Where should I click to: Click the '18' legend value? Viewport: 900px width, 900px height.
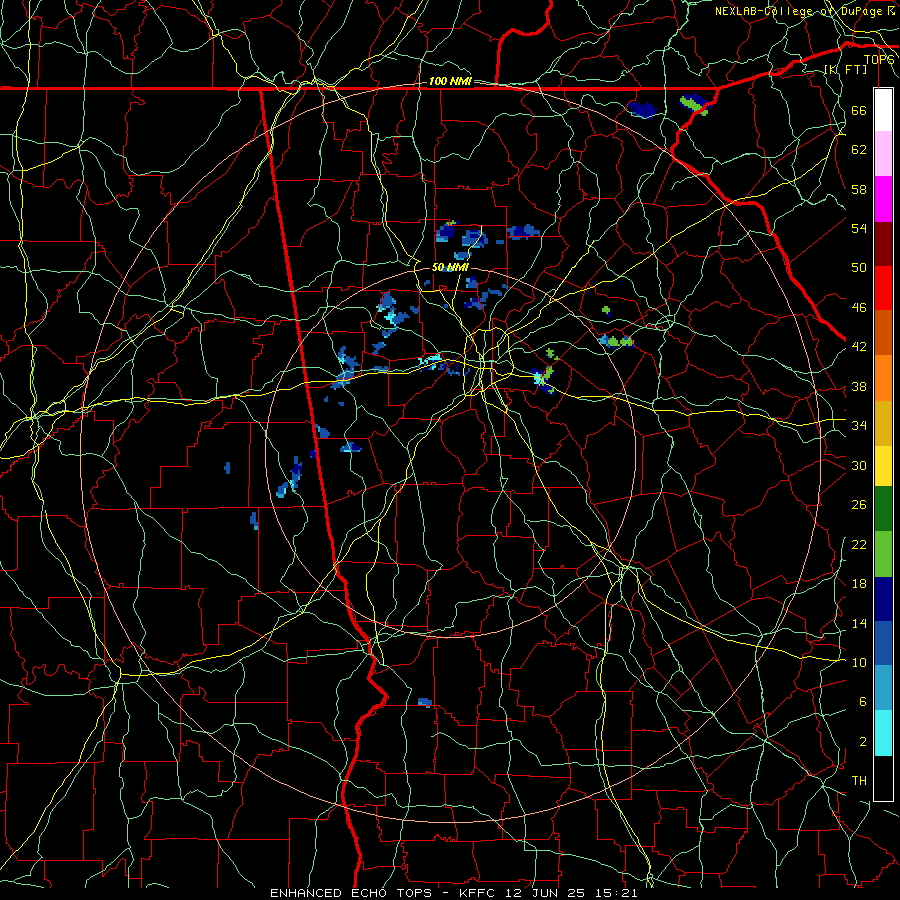tap(859, 584)
